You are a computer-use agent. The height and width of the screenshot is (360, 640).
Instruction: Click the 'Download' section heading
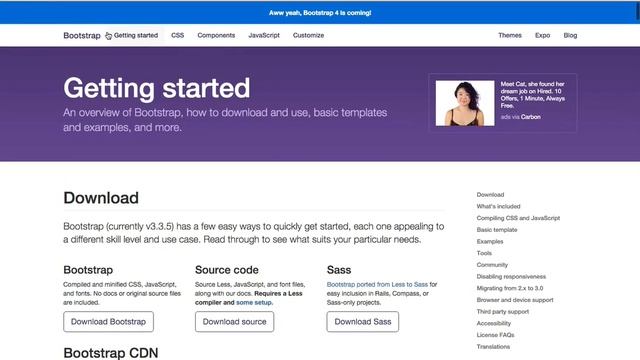pos(101,198)
